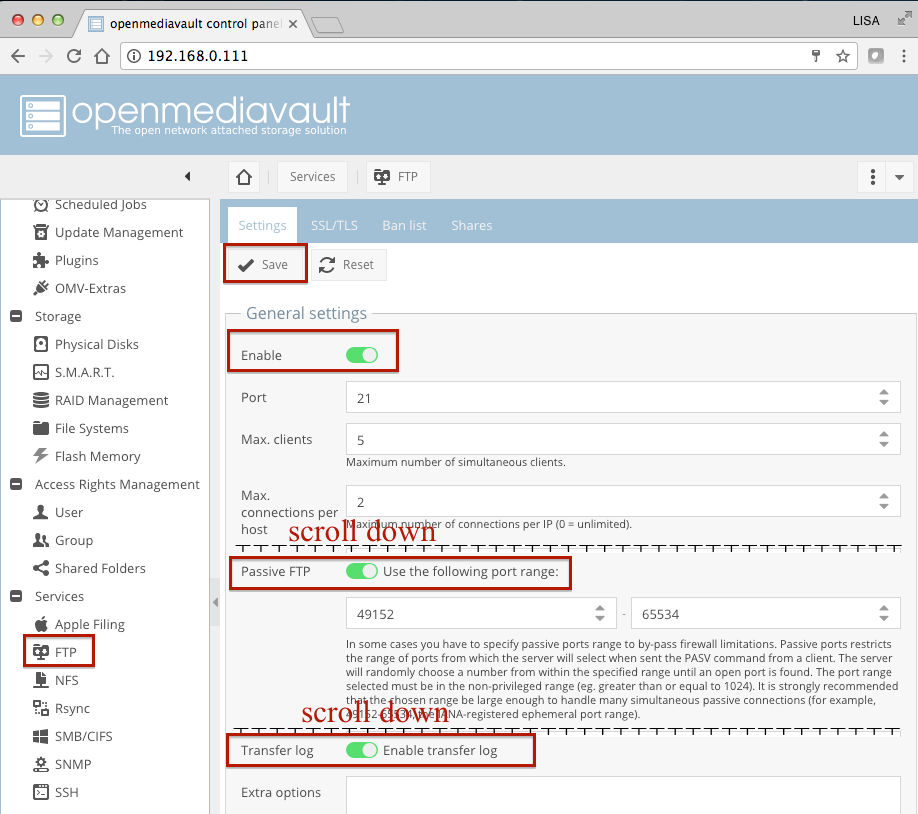Click the Physical Disks icon
918x814 pixels.
[40, 344]
